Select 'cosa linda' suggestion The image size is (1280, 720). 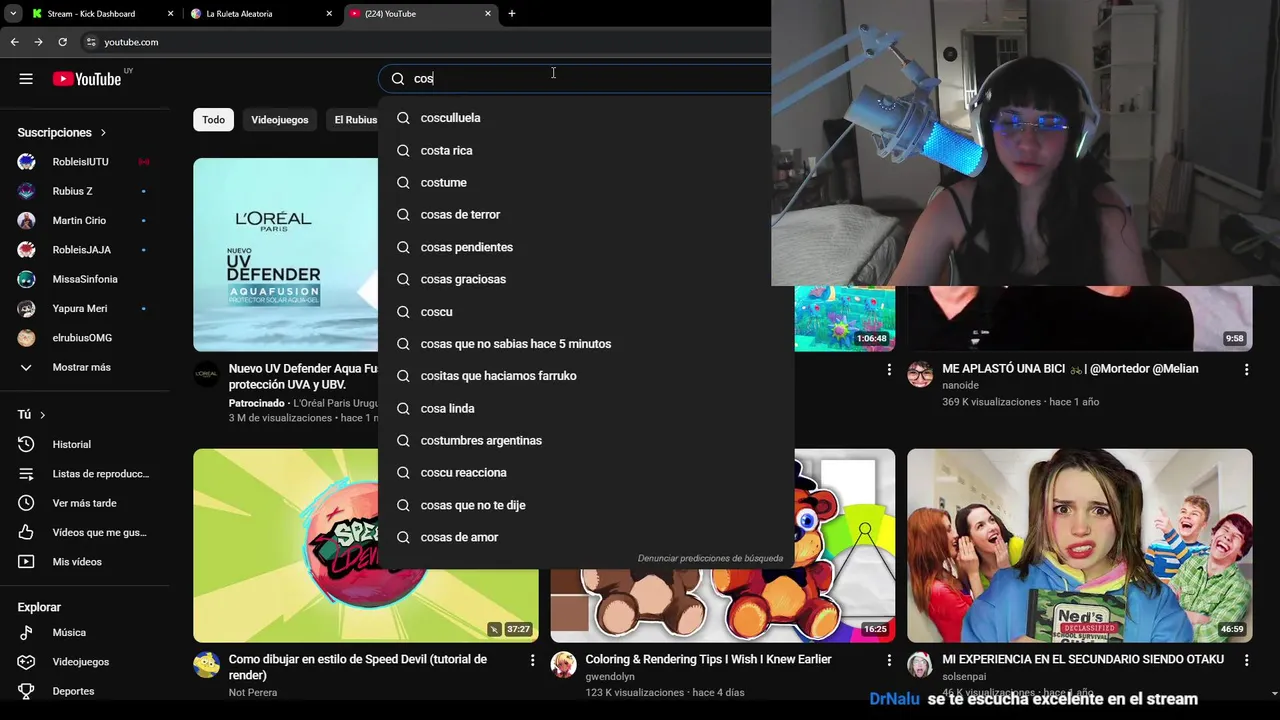586,408
